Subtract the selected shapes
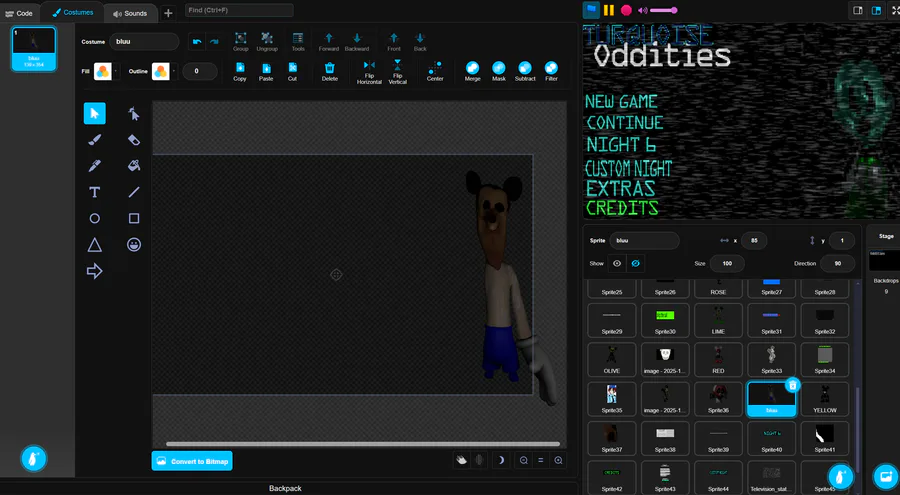 (525, 71)
